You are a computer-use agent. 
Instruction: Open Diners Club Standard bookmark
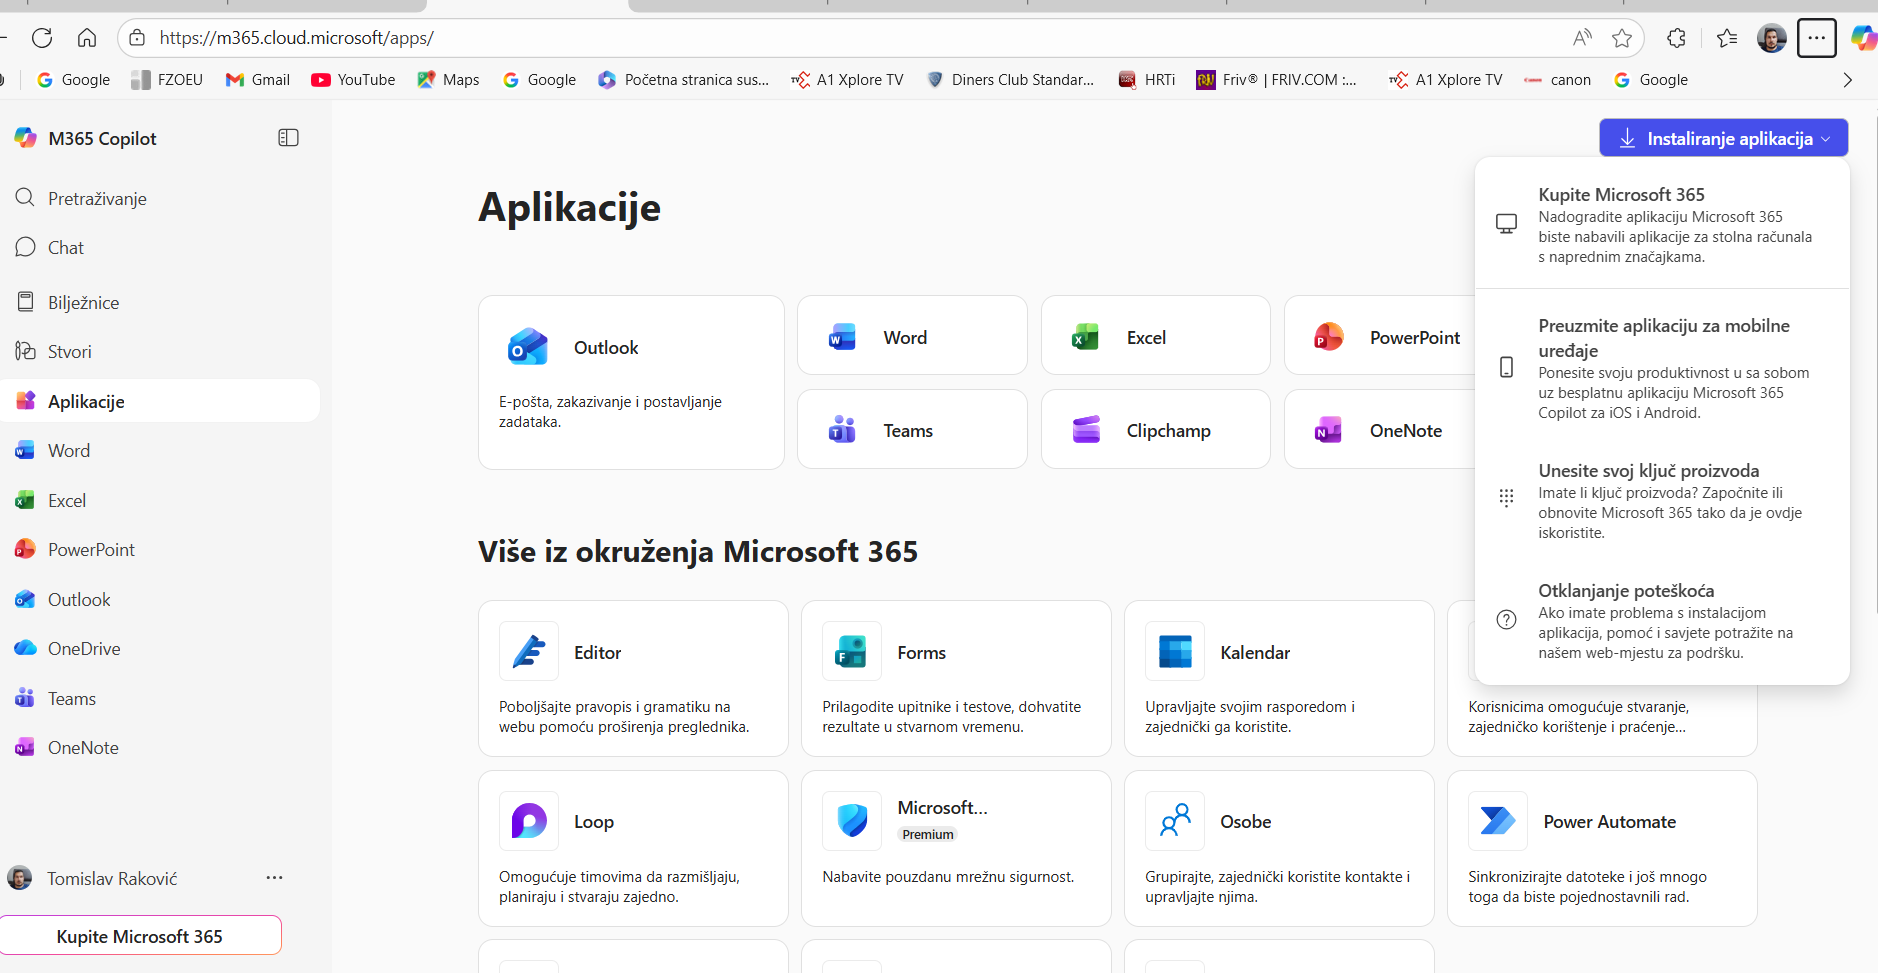1010,80
